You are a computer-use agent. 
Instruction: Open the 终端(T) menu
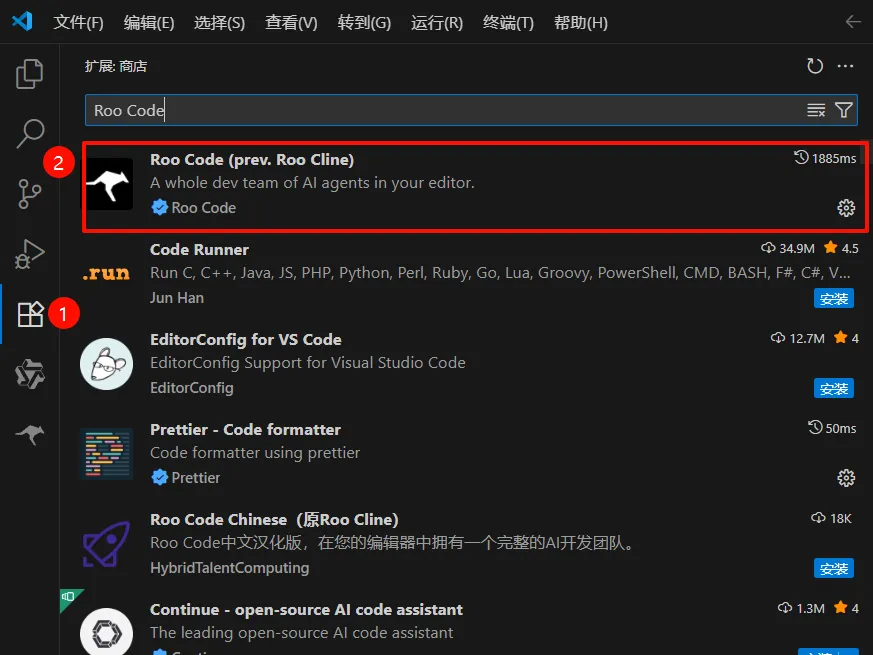click(x=508, y=23)
